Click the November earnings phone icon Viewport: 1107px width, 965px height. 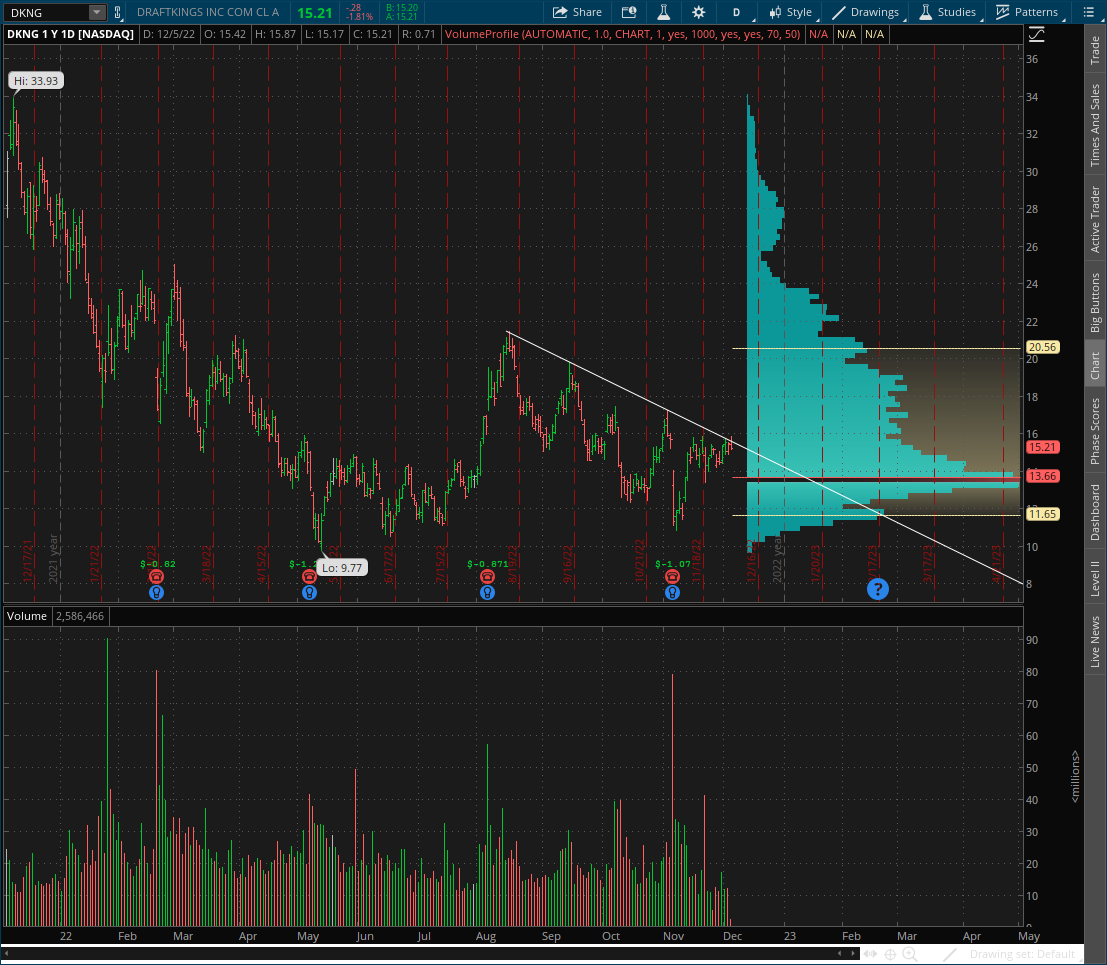672,577
